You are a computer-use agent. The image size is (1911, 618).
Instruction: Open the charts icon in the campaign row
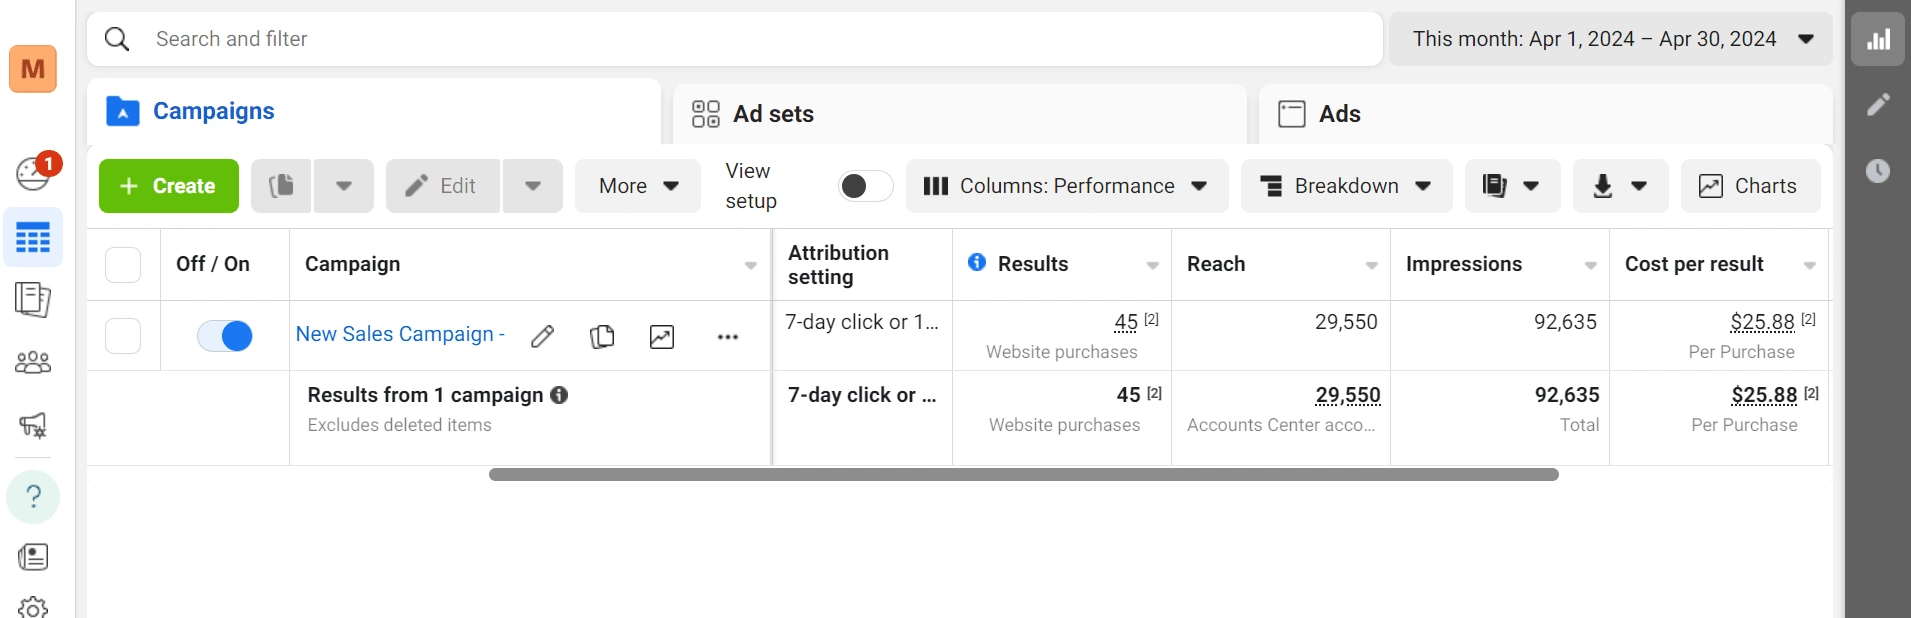pos(662,336)
